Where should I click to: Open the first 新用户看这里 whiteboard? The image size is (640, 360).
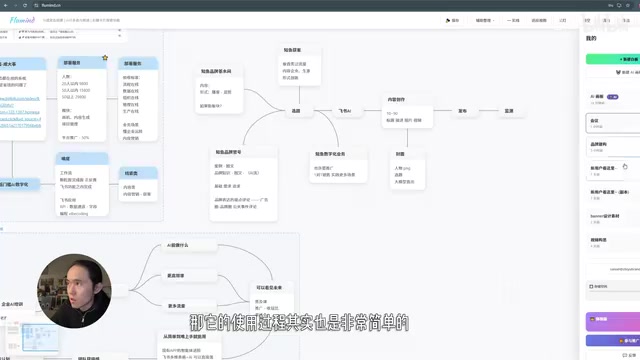click(613, 171)
